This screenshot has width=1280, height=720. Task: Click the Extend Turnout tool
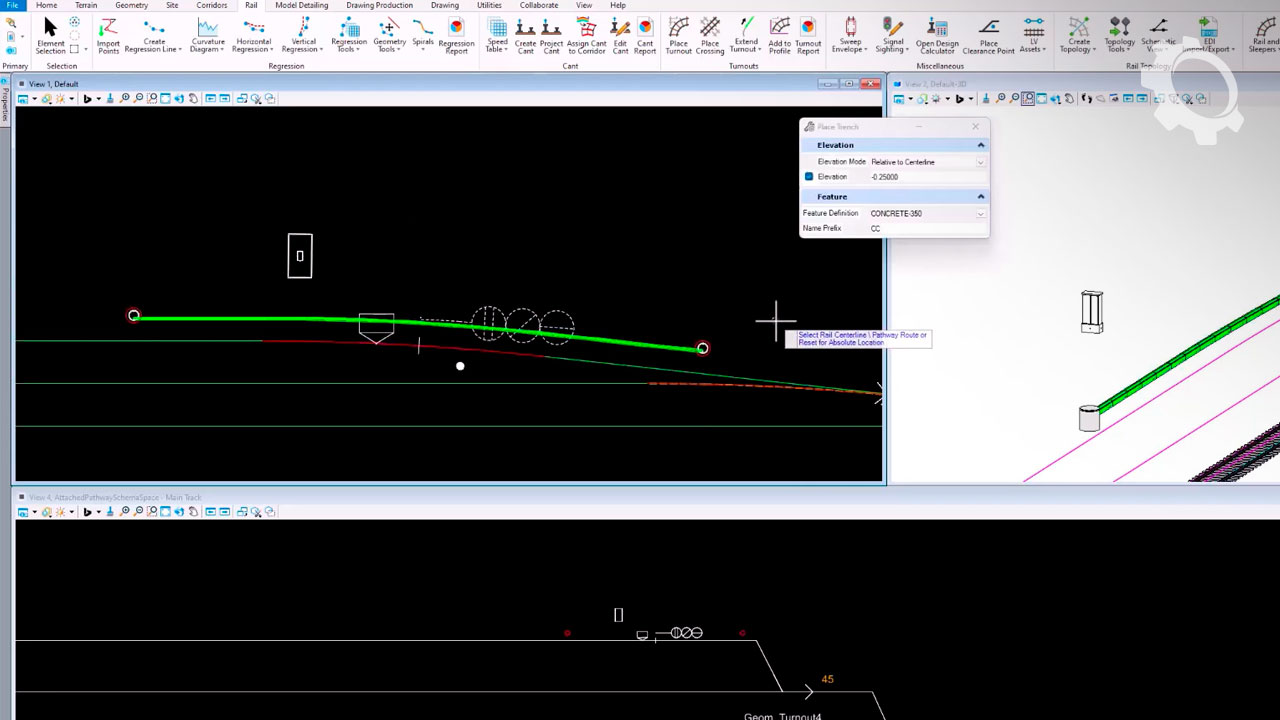click(x=746, y=35)
